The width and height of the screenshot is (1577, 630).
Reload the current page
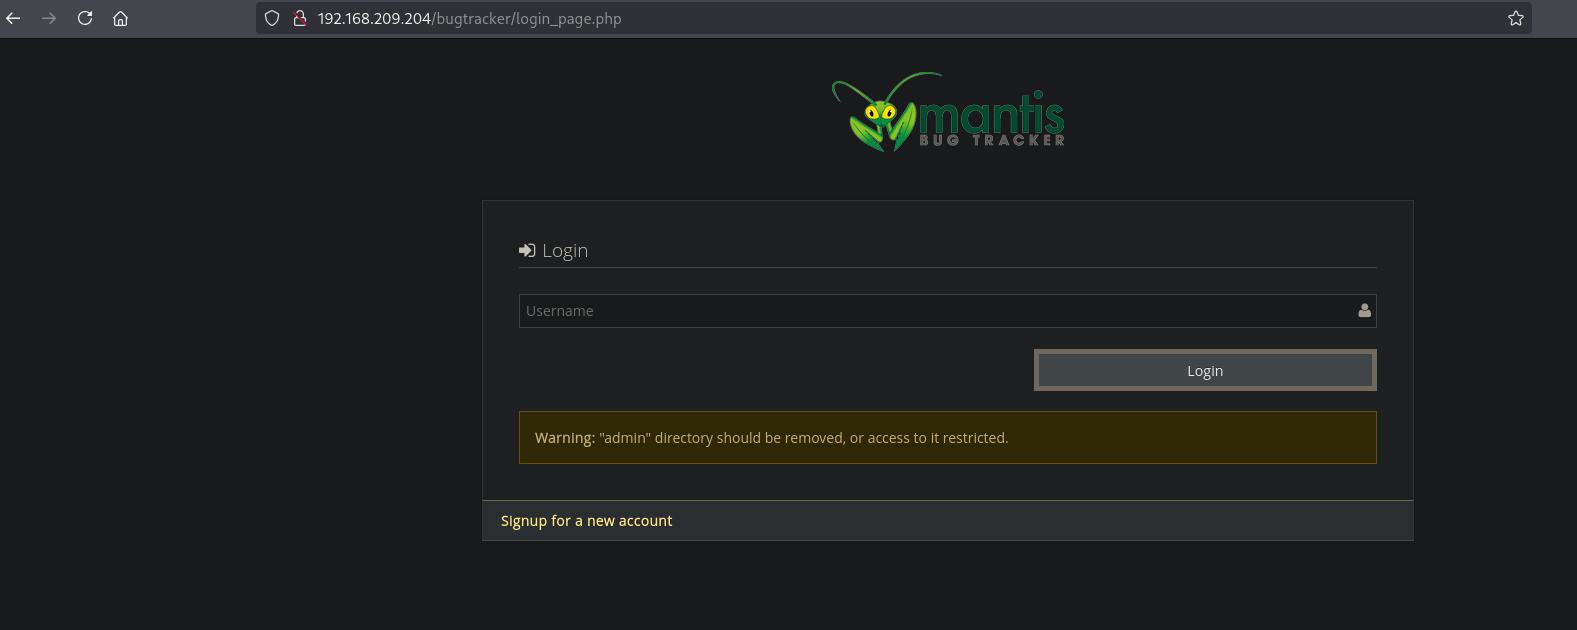[x=85, y=18]
